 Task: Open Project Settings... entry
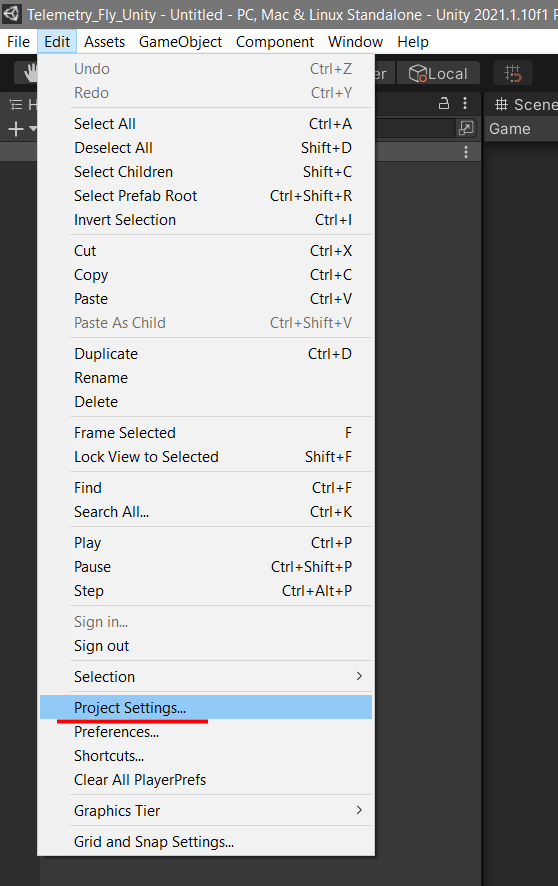(x=206, y=707)
